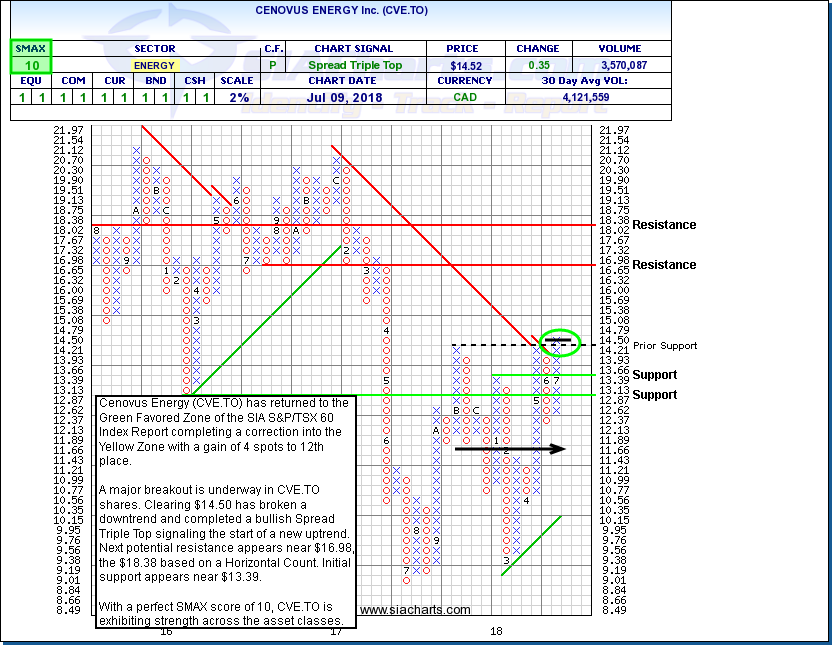Select the SMAX score 10 box
The height and width of the screenshot is (645, 832).
pyautogui.click(x=28, y=65)
